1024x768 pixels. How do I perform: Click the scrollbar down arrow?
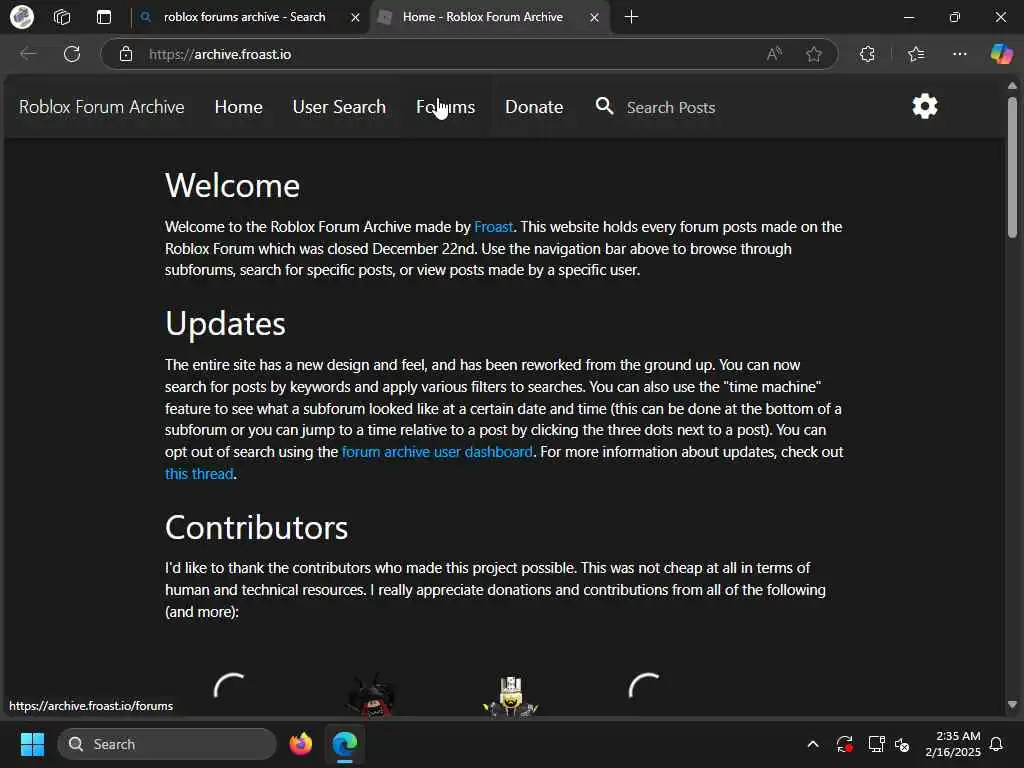pyautogui.click(x=1012, y=704)
